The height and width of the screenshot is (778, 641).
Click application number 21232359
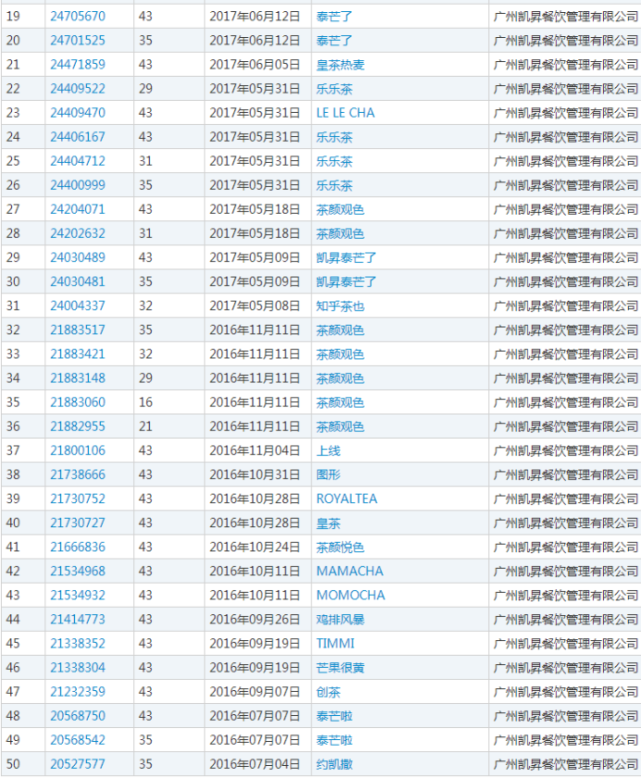point(78,692)
